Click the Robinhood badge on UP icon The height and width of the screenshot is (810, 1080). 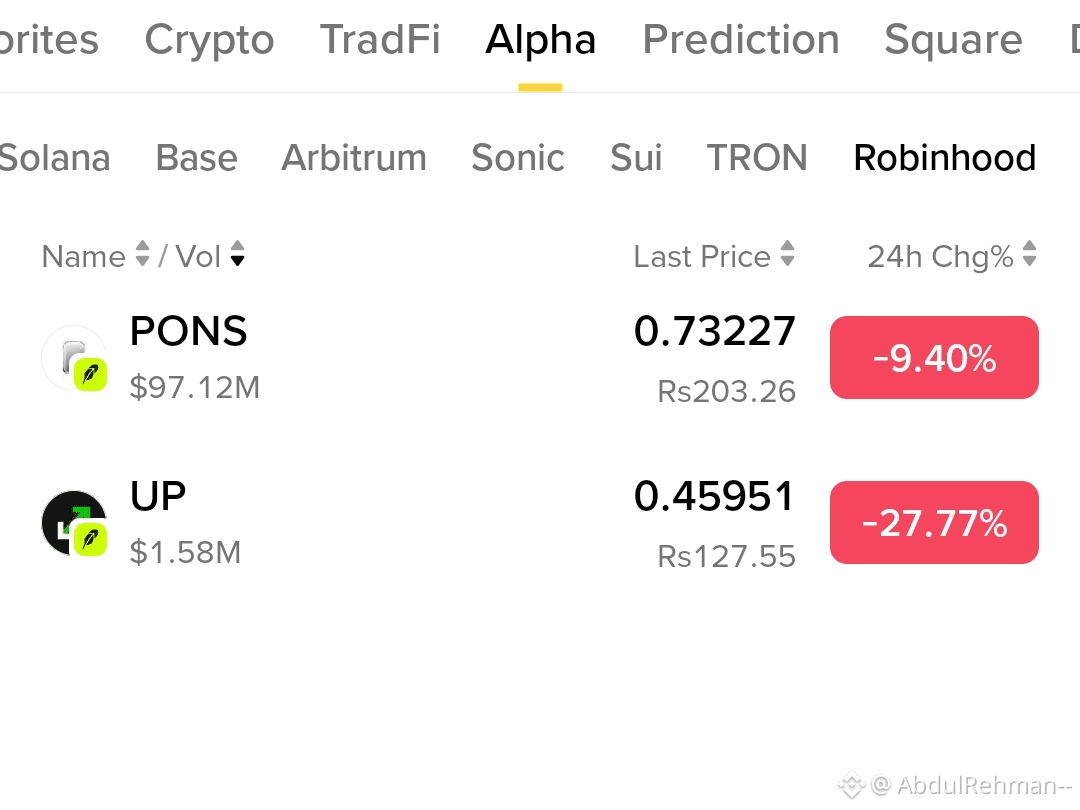click(x=90, y=539)
